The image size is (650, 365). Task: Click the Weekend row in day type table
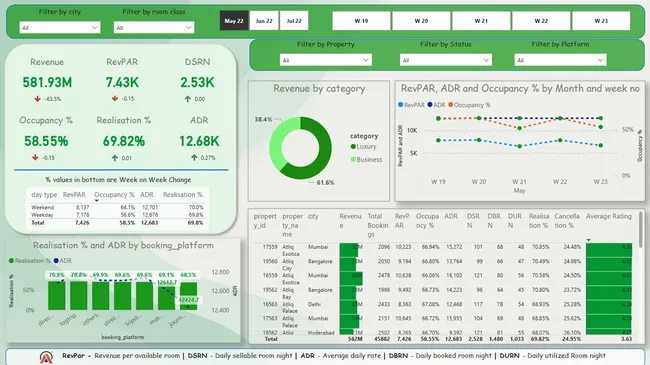[117, 207]
